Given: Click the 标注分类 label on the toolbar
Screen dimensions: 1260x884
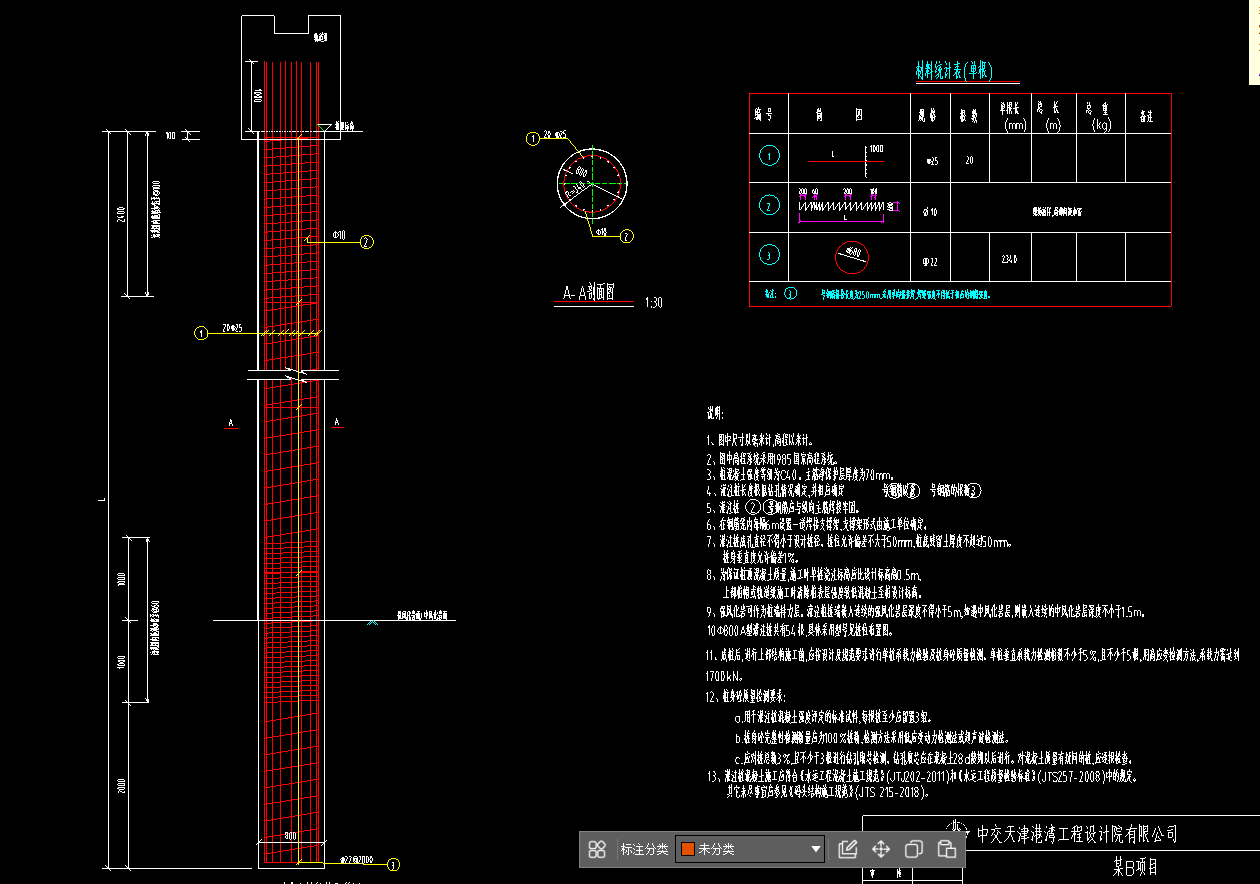Looking at the screenshot, I should (x=645, y=850).
